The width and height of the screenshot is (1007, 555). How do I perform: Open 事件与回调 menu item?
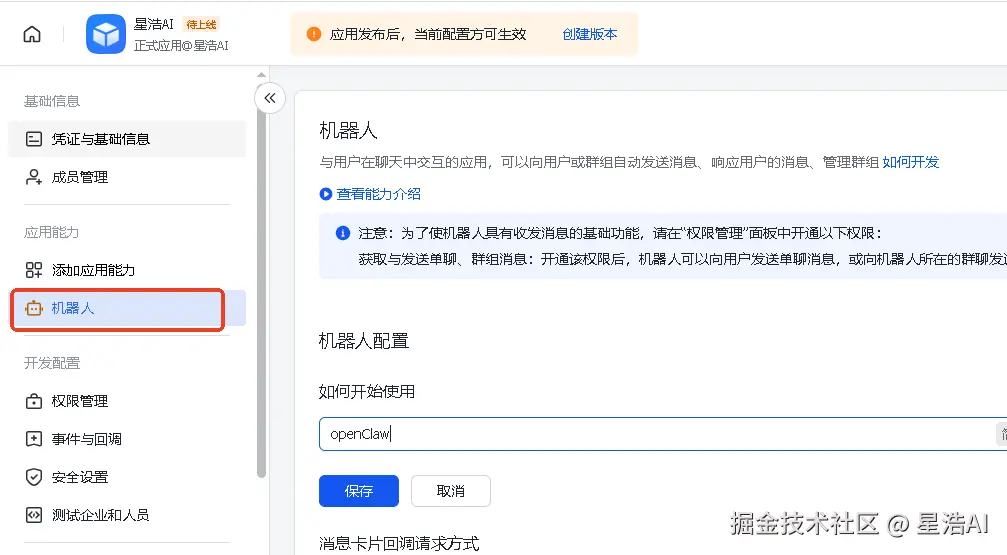pyautogui.click(x=127, y=439)
